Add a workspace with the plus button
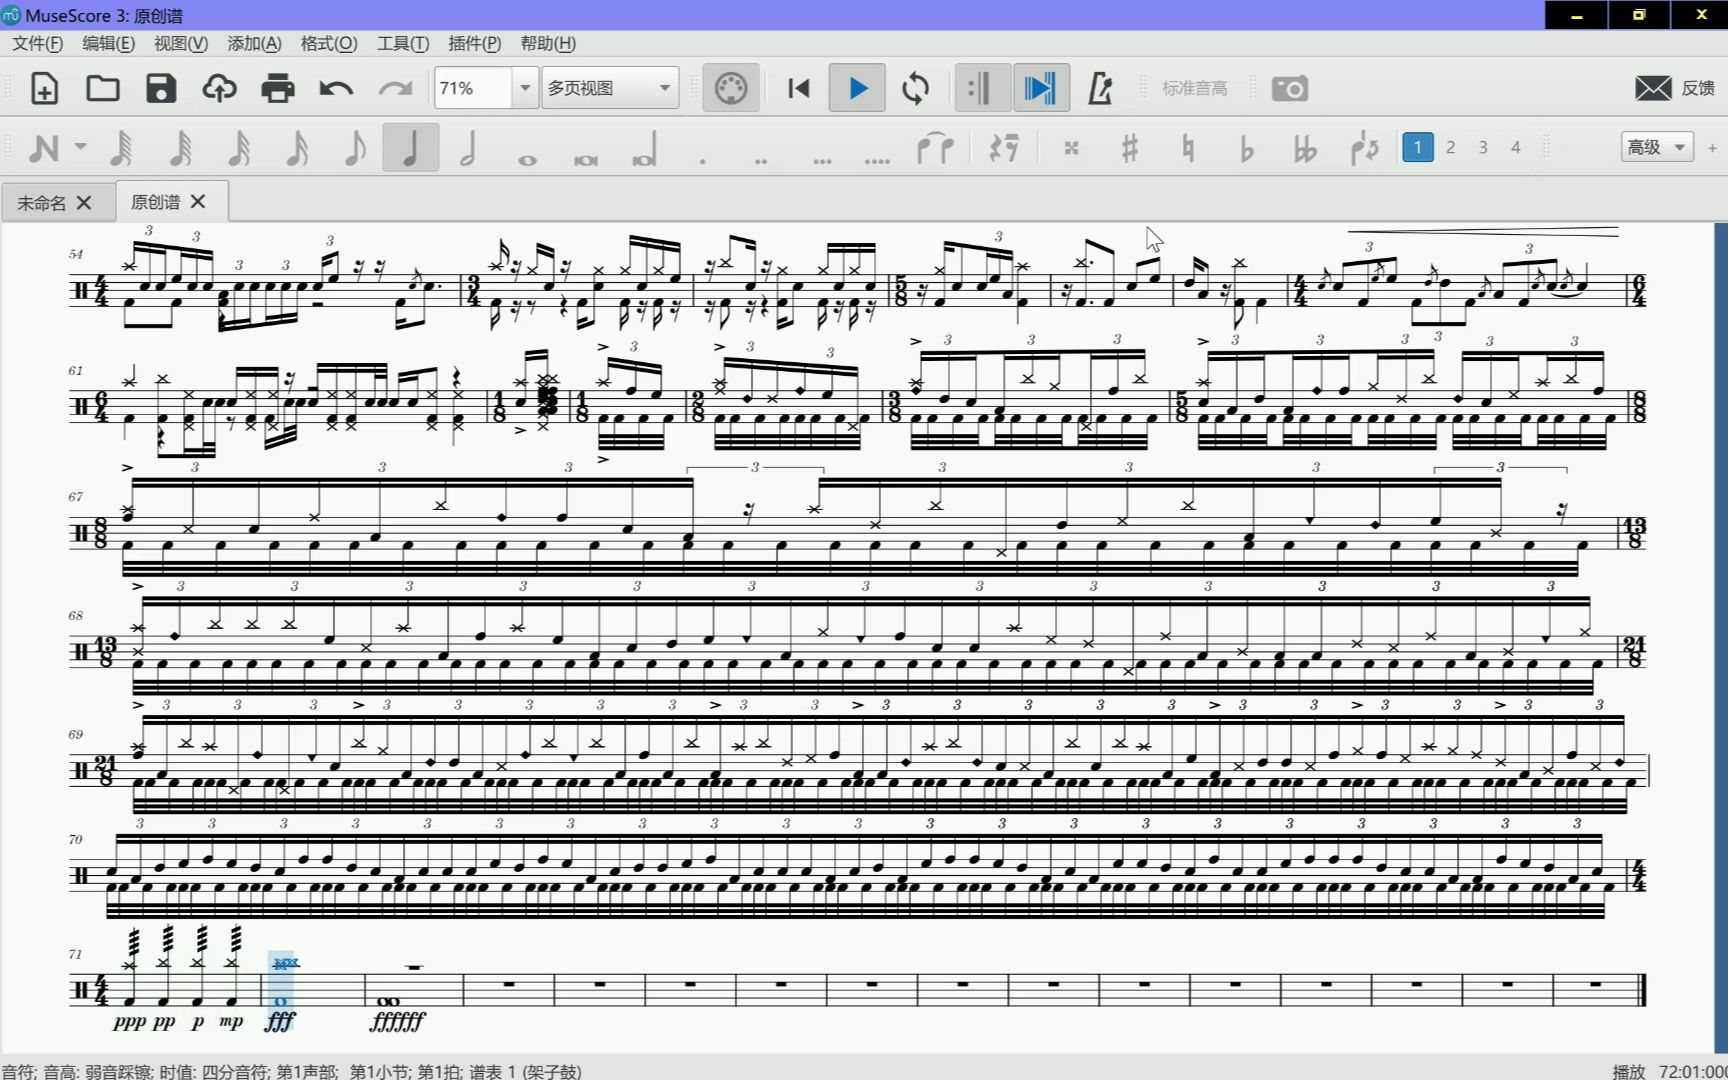 (x=1712, y=148)
